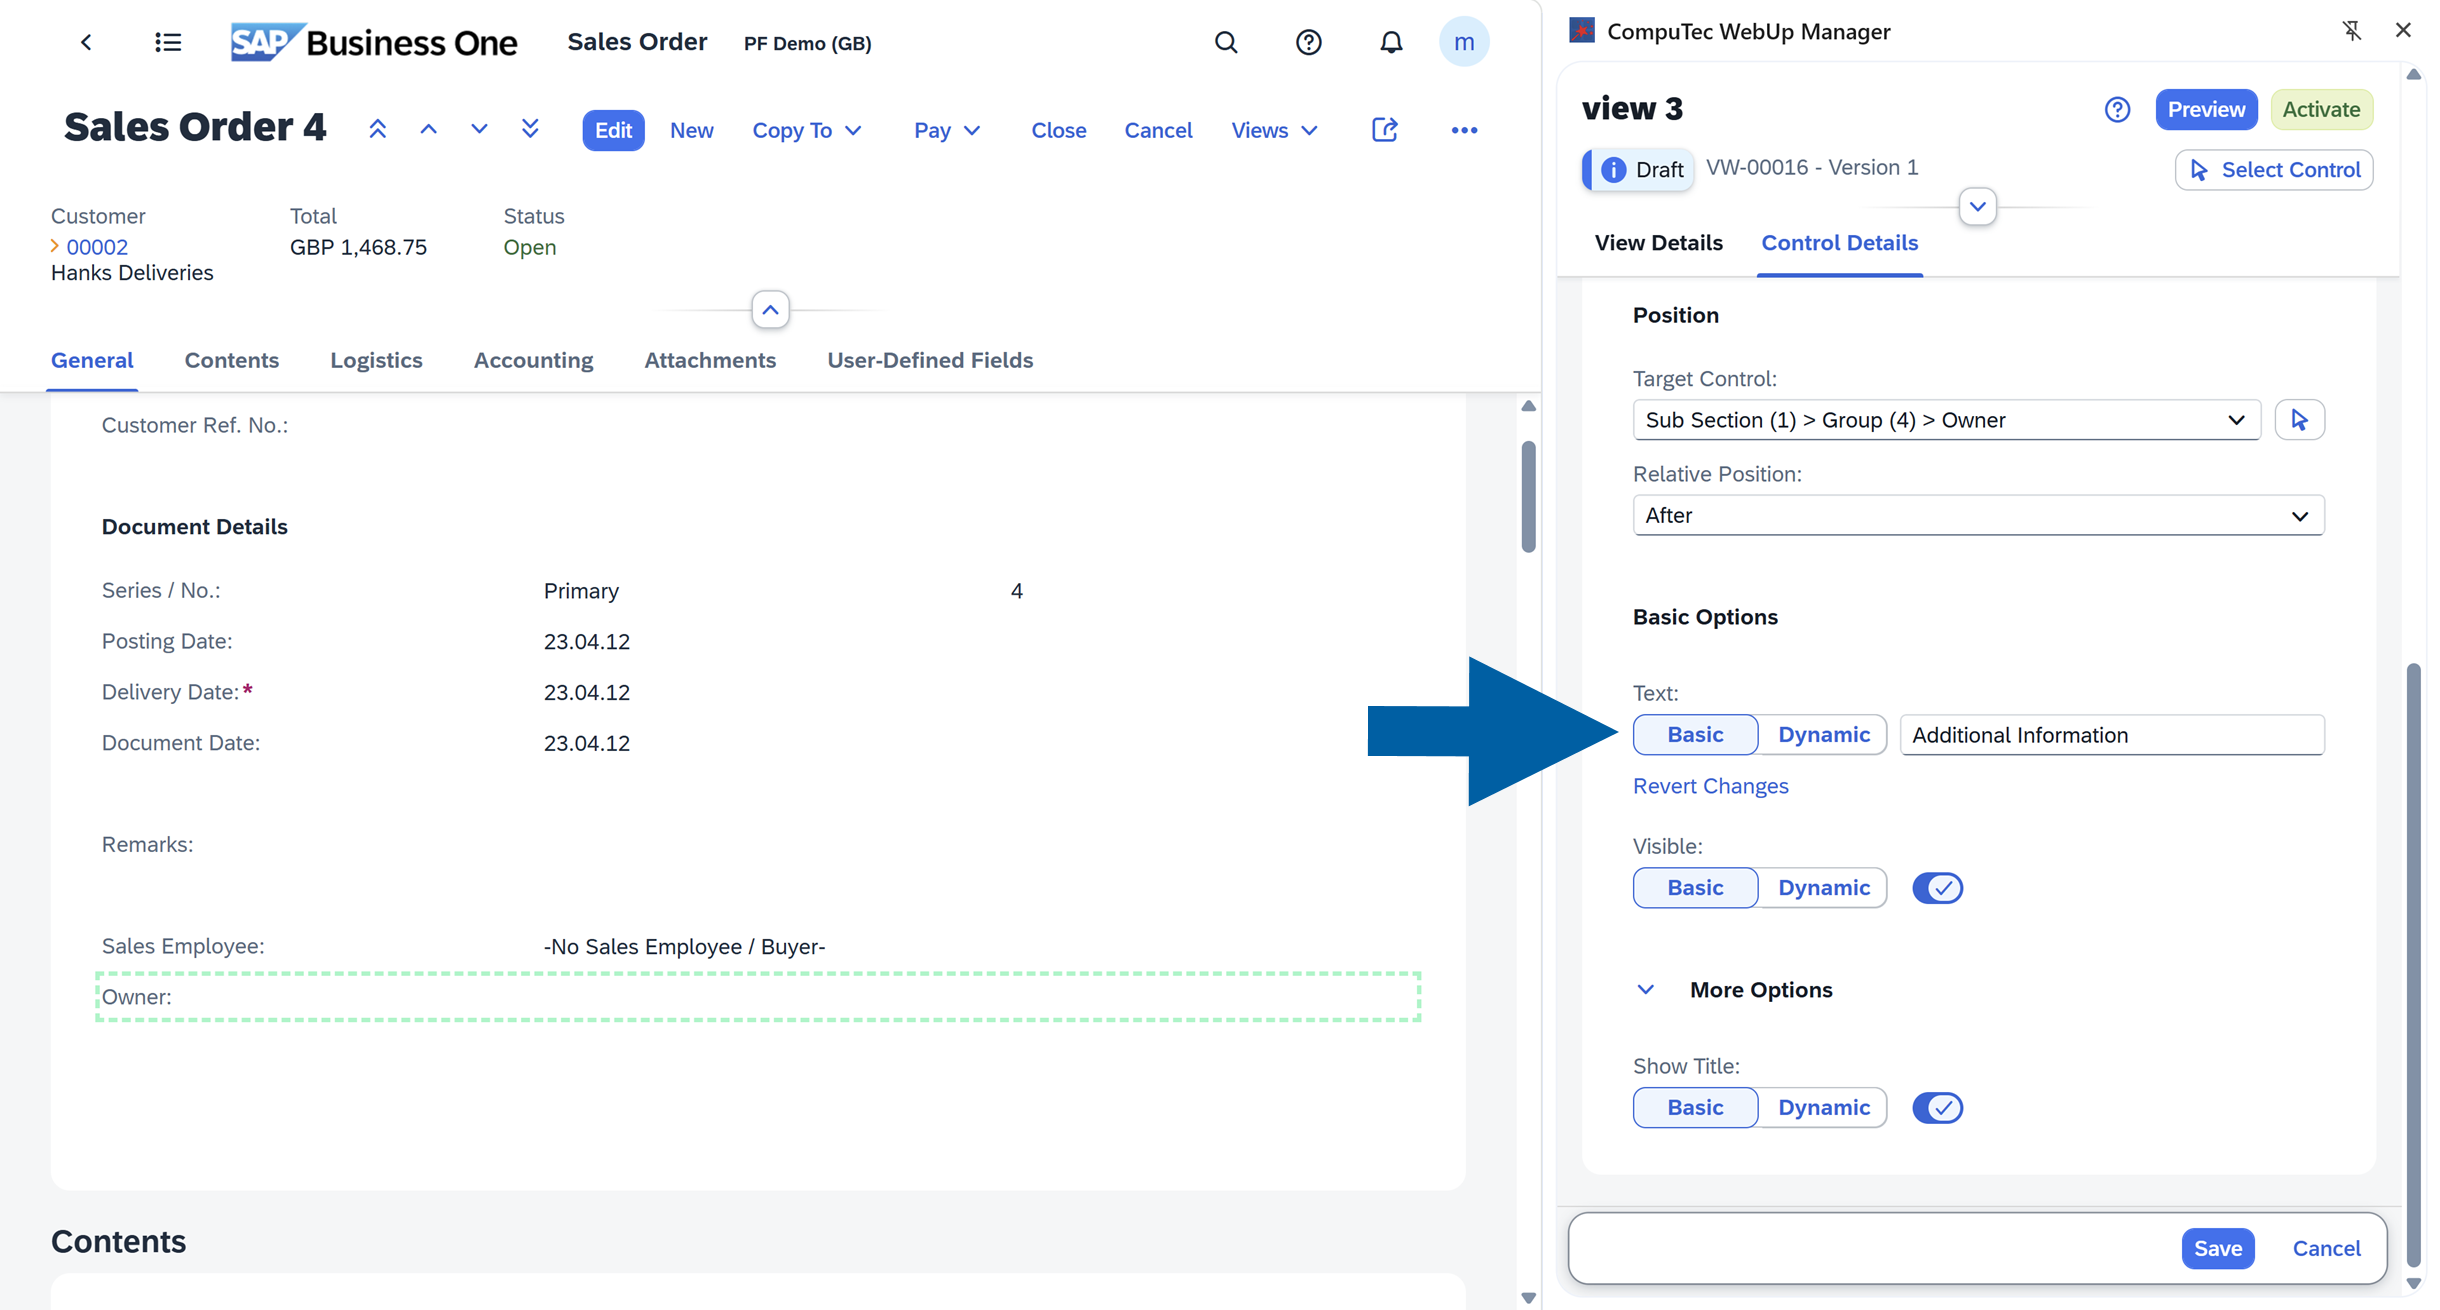Toggle the Show Title switch
Screen dimensions: 2440x1310
pyautogui.click(x=1937, y=1108)
